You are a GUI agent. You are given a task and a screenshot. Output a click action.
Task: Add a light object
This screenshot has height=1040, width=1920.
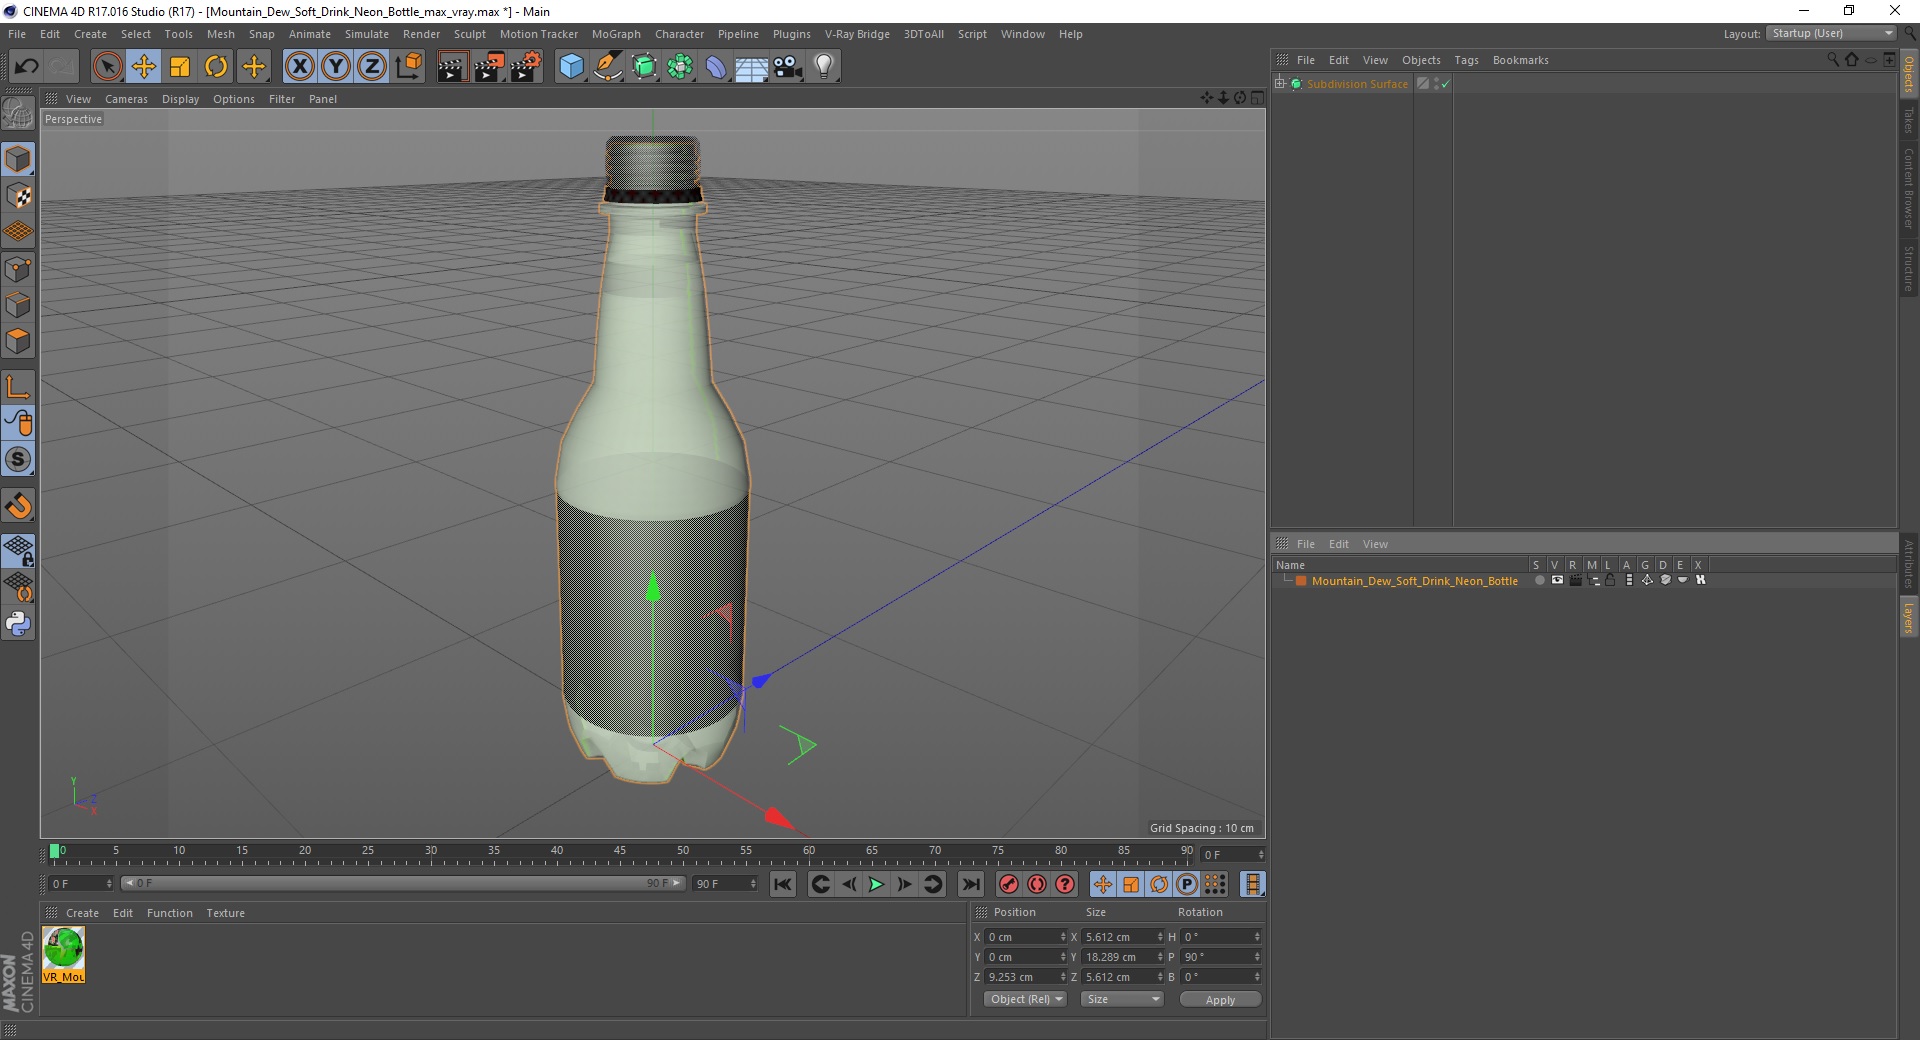[824, 67]
